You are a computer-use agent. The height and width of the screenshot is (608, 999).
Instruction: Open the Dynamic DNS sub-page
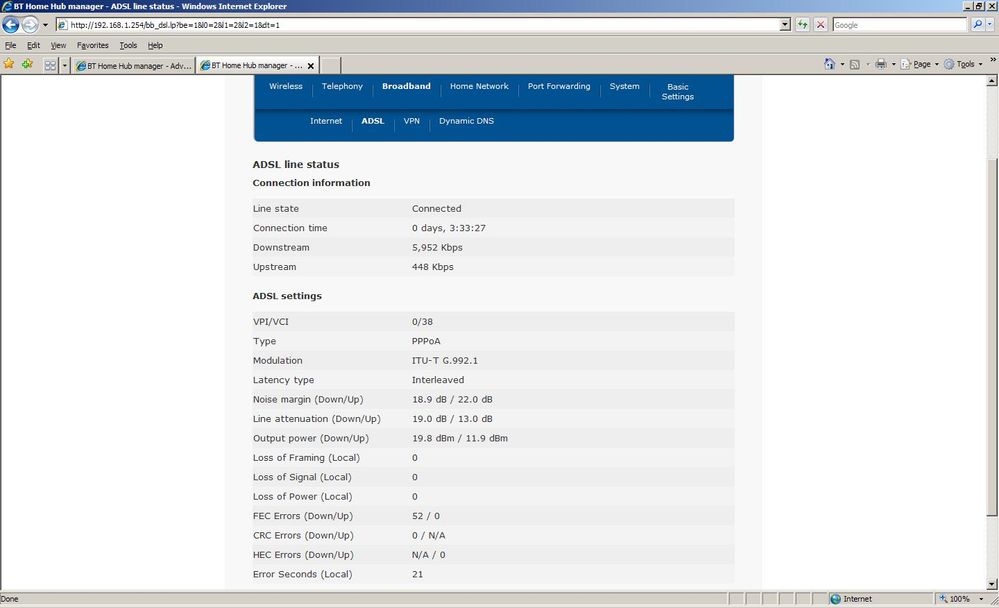pyautogui.click(x=466, y=120)
